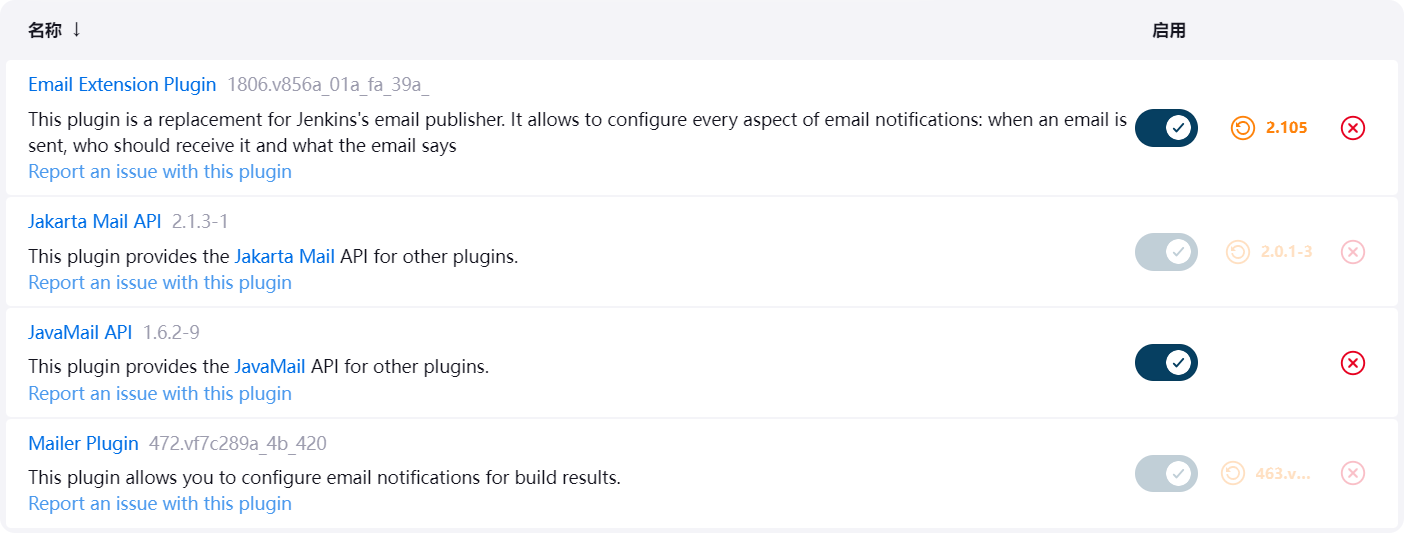
Task: Toggle the Jakarta Mail API enable switch
Action: 1166,252
